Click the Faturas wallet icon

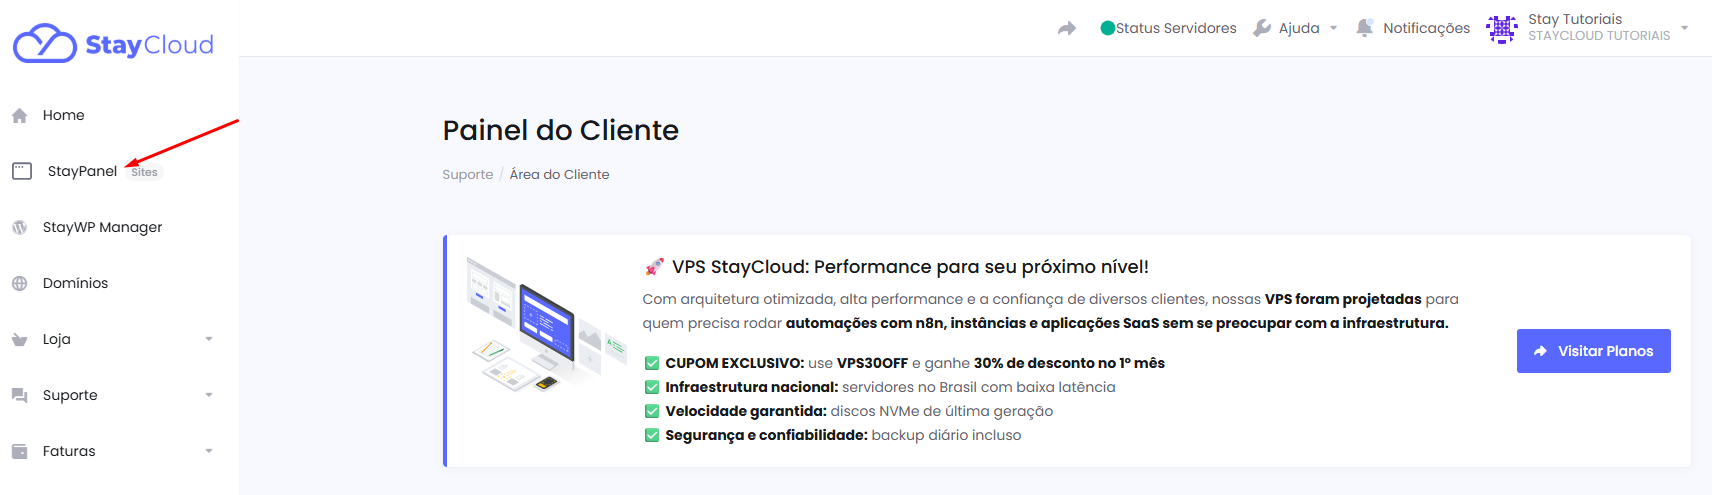click(x=19, y=451)
